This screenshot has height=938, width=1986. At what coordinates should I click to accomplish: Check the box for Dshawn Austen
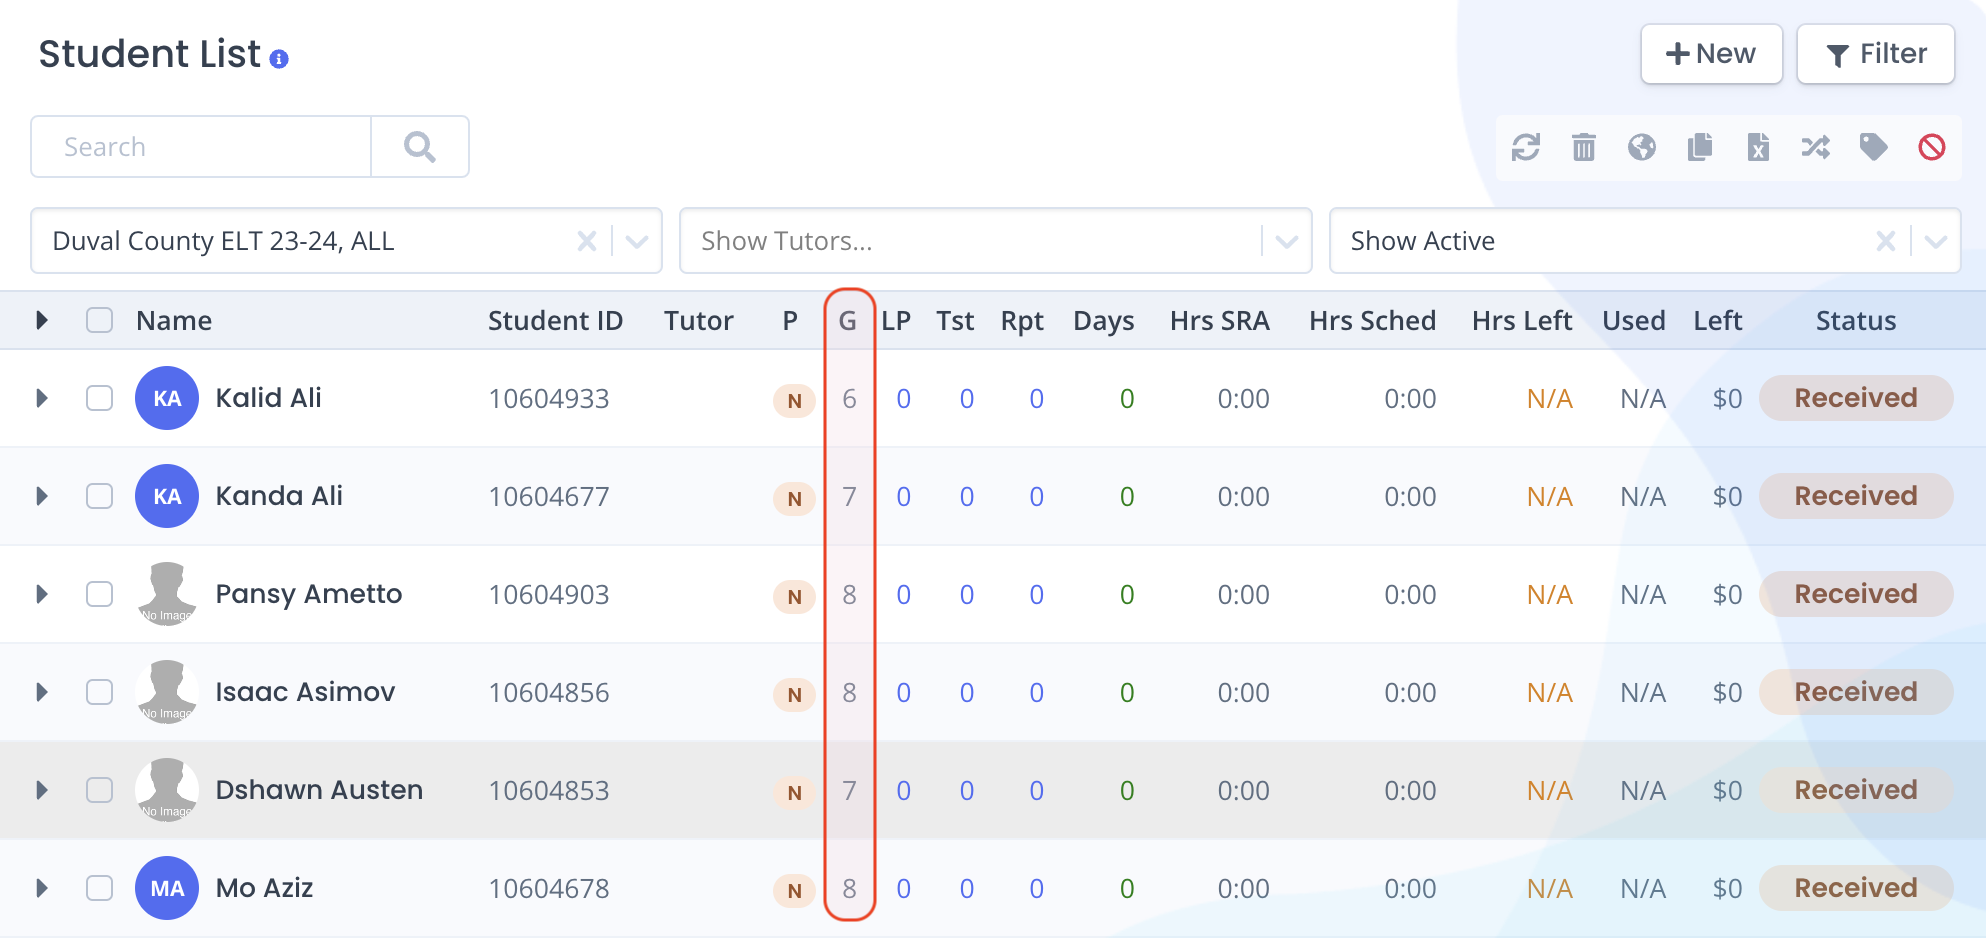99,790
